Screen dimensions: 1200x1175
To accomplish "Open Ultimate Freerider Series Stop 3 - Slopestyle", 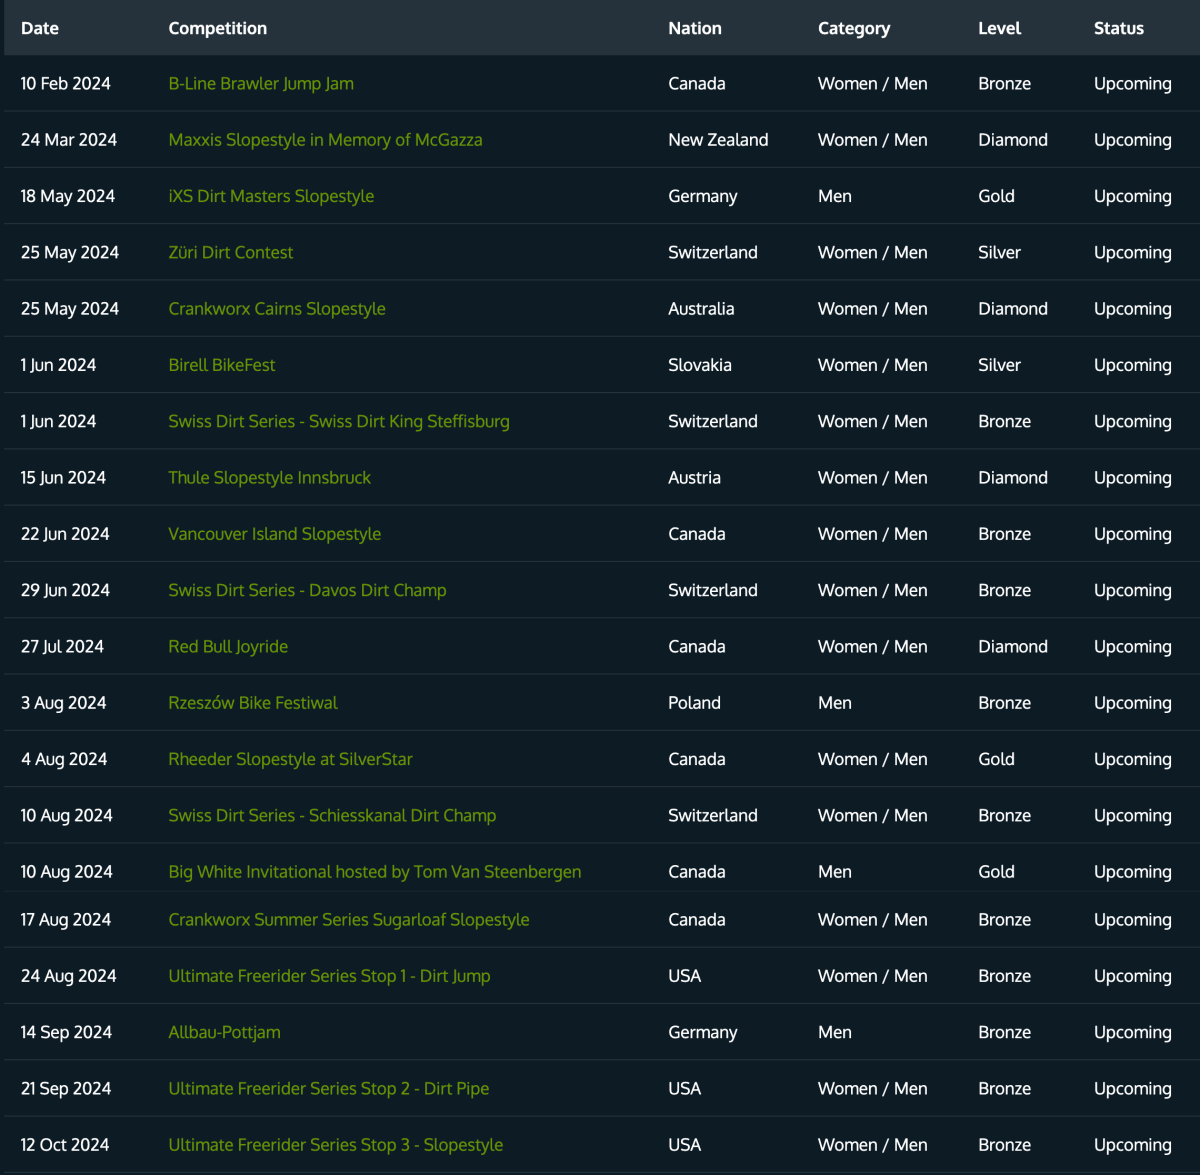I will 336,1145.
